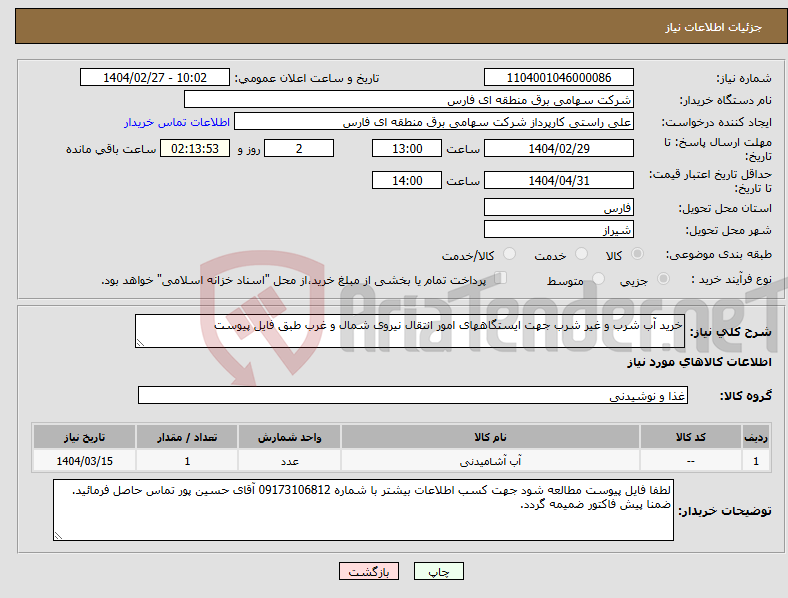Select the متوسط purchase type radio
This screenshot has height=598, width=788.
tap(599, 279)
